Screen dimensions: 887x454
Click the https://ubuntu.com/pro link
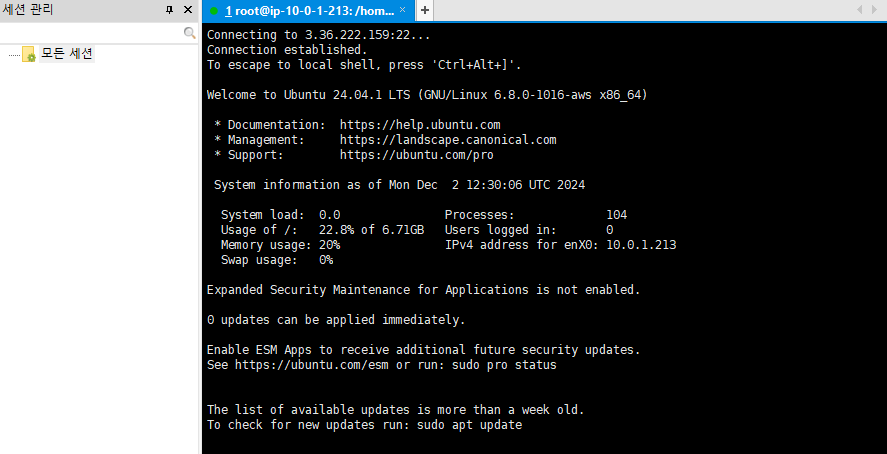coord(416,155)
